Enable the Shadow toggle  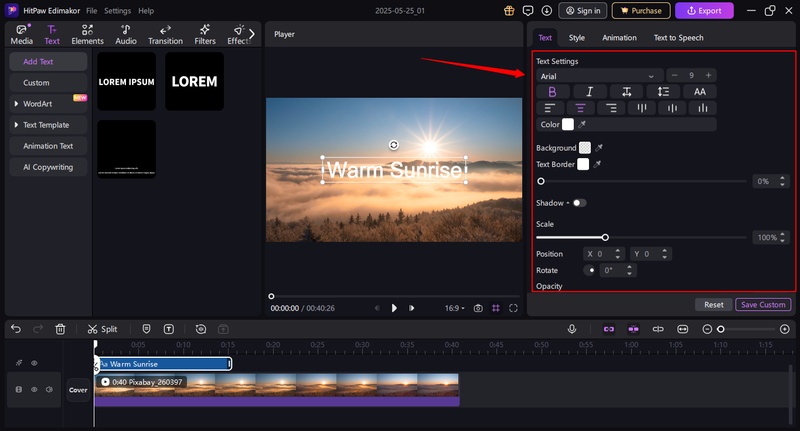tap(580, 203)
